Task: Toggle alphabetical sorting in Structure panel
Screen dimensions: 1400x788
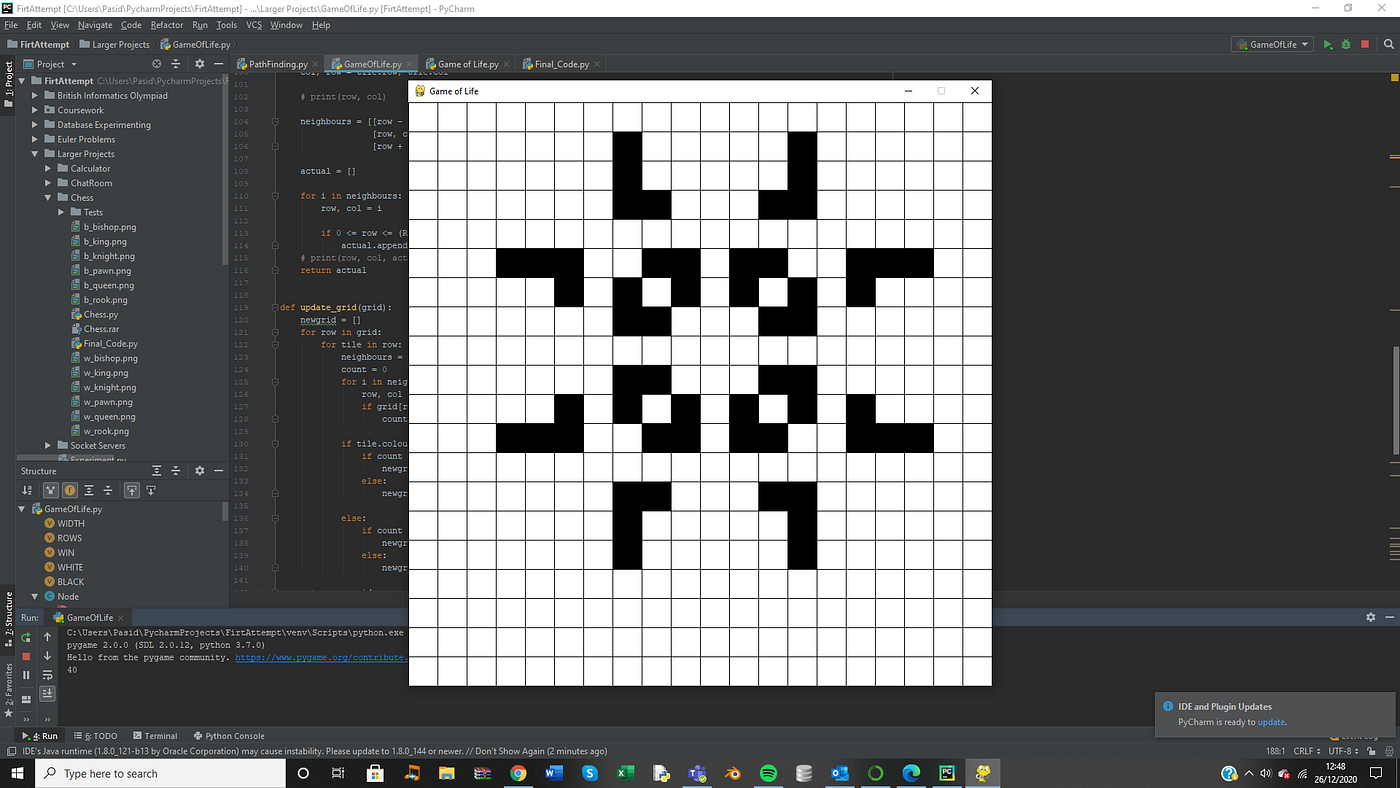Action: coord(27,490)
